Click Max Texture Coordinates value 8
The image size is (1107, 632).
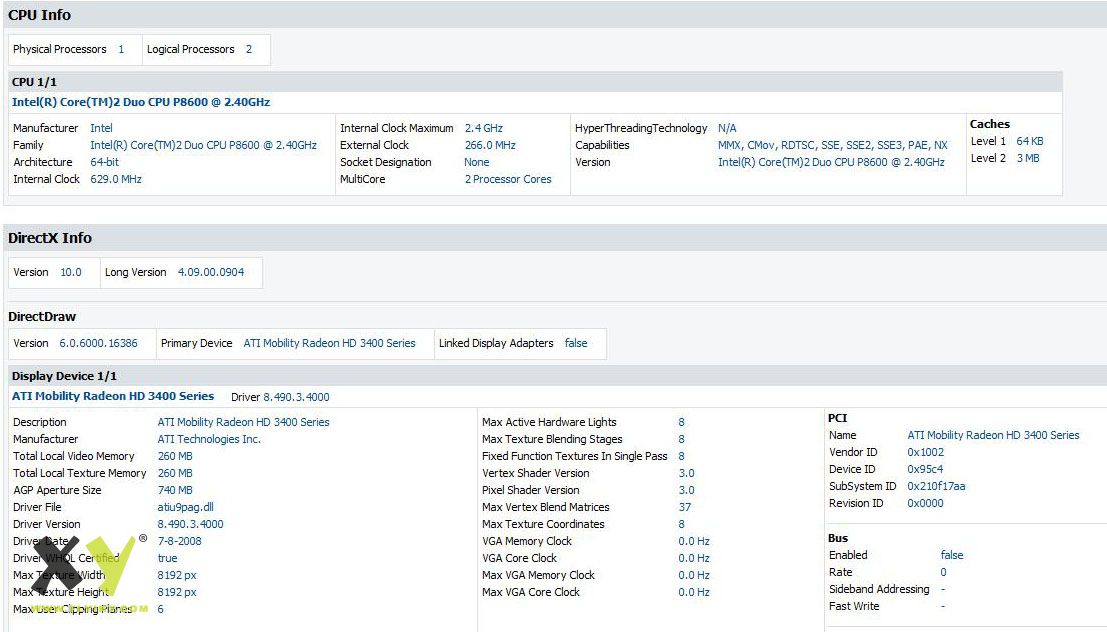(x=681, y=524)
